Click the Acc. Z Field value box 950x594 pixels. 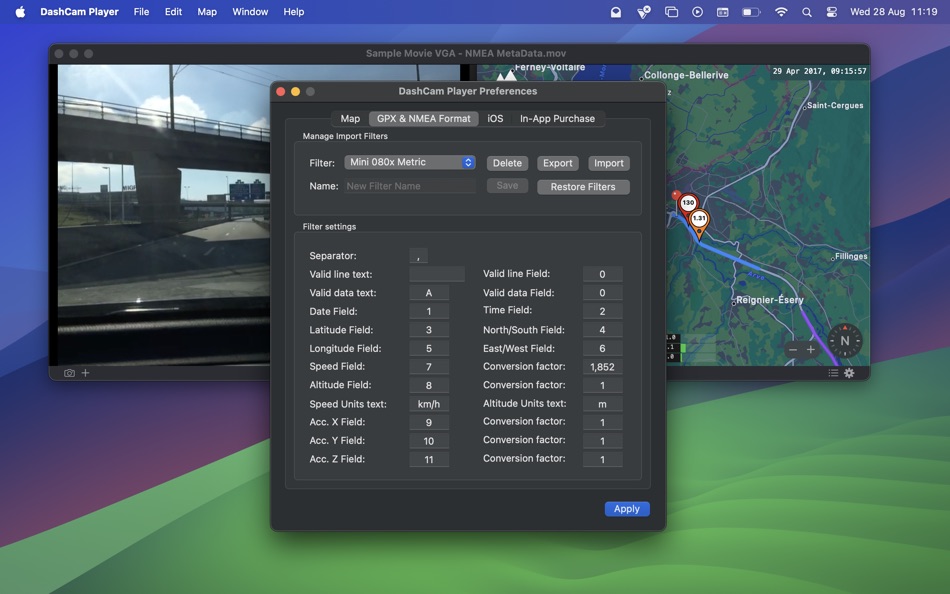coord(429,459)
